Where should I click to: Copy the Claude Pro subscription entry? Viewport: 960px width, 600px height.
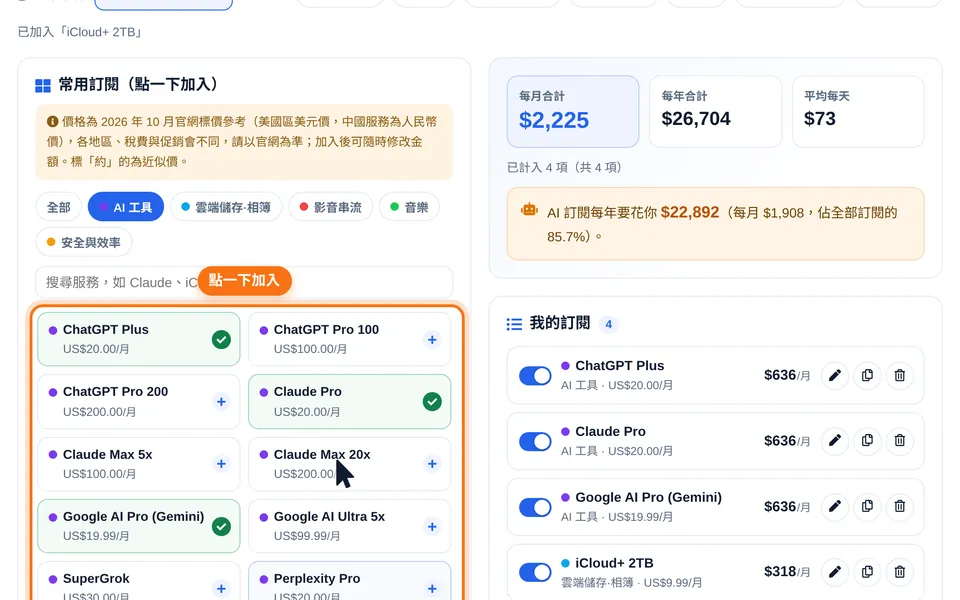click(x=867, y=441)
